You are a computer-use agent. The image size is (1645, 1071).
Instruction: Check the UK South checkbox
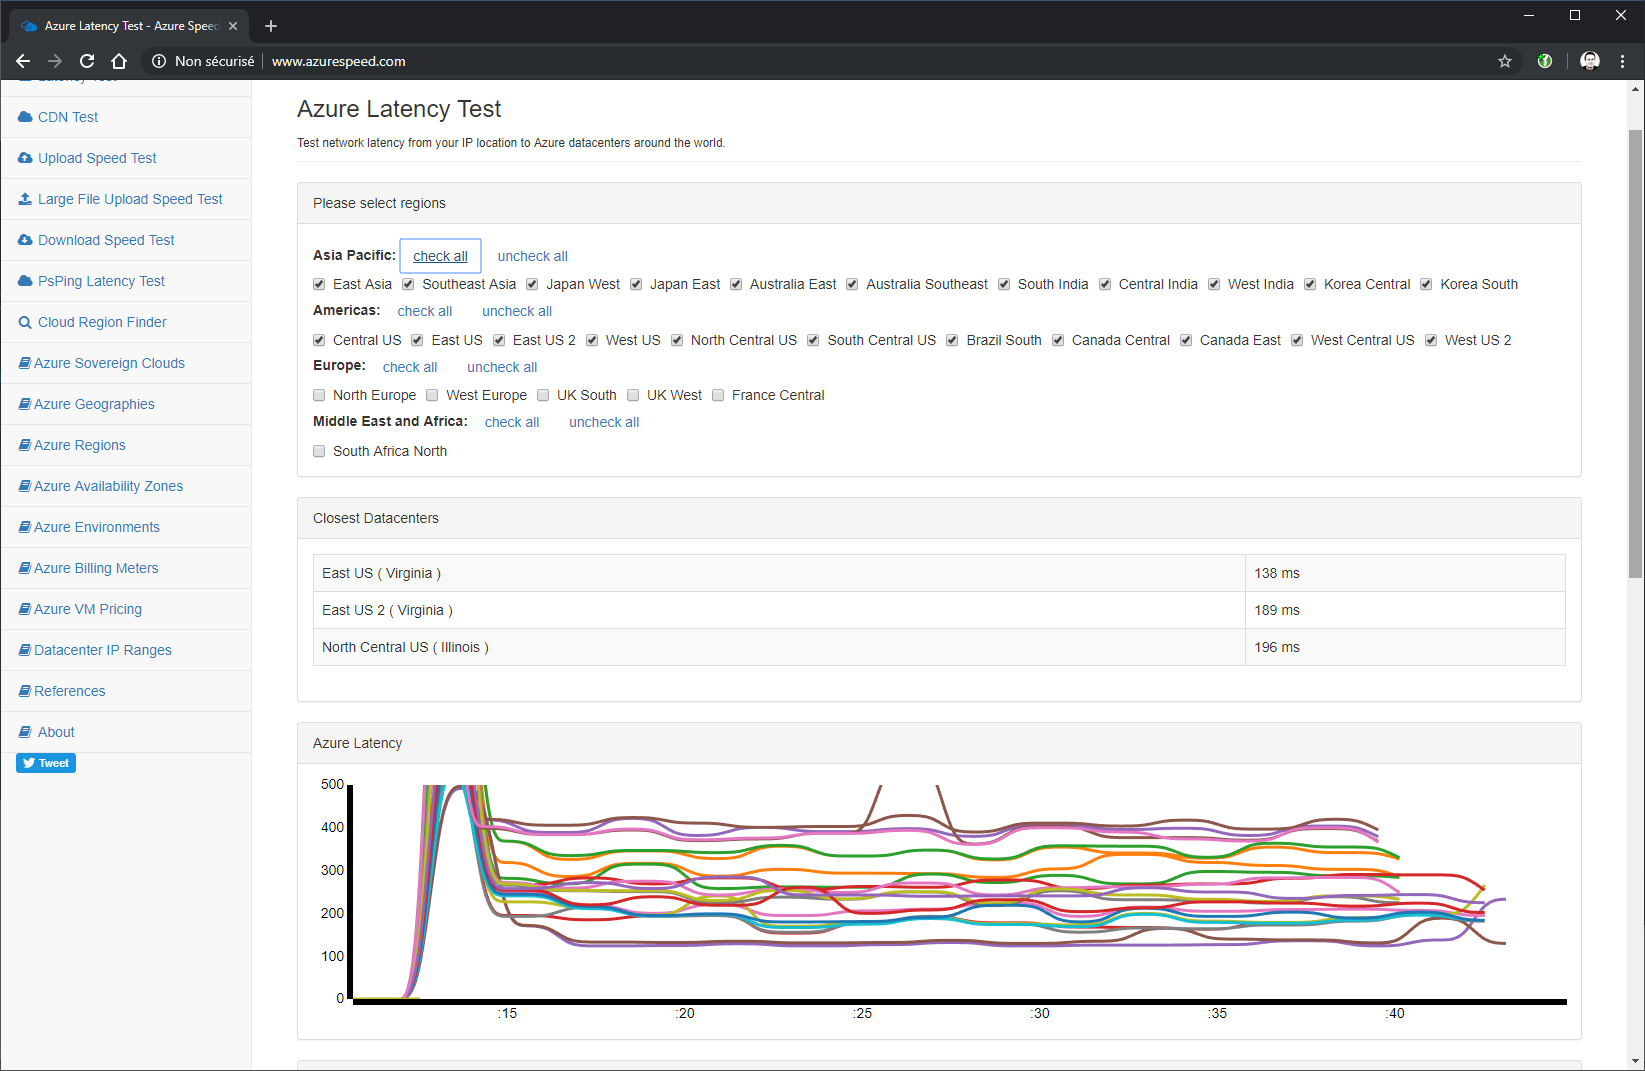543,395
